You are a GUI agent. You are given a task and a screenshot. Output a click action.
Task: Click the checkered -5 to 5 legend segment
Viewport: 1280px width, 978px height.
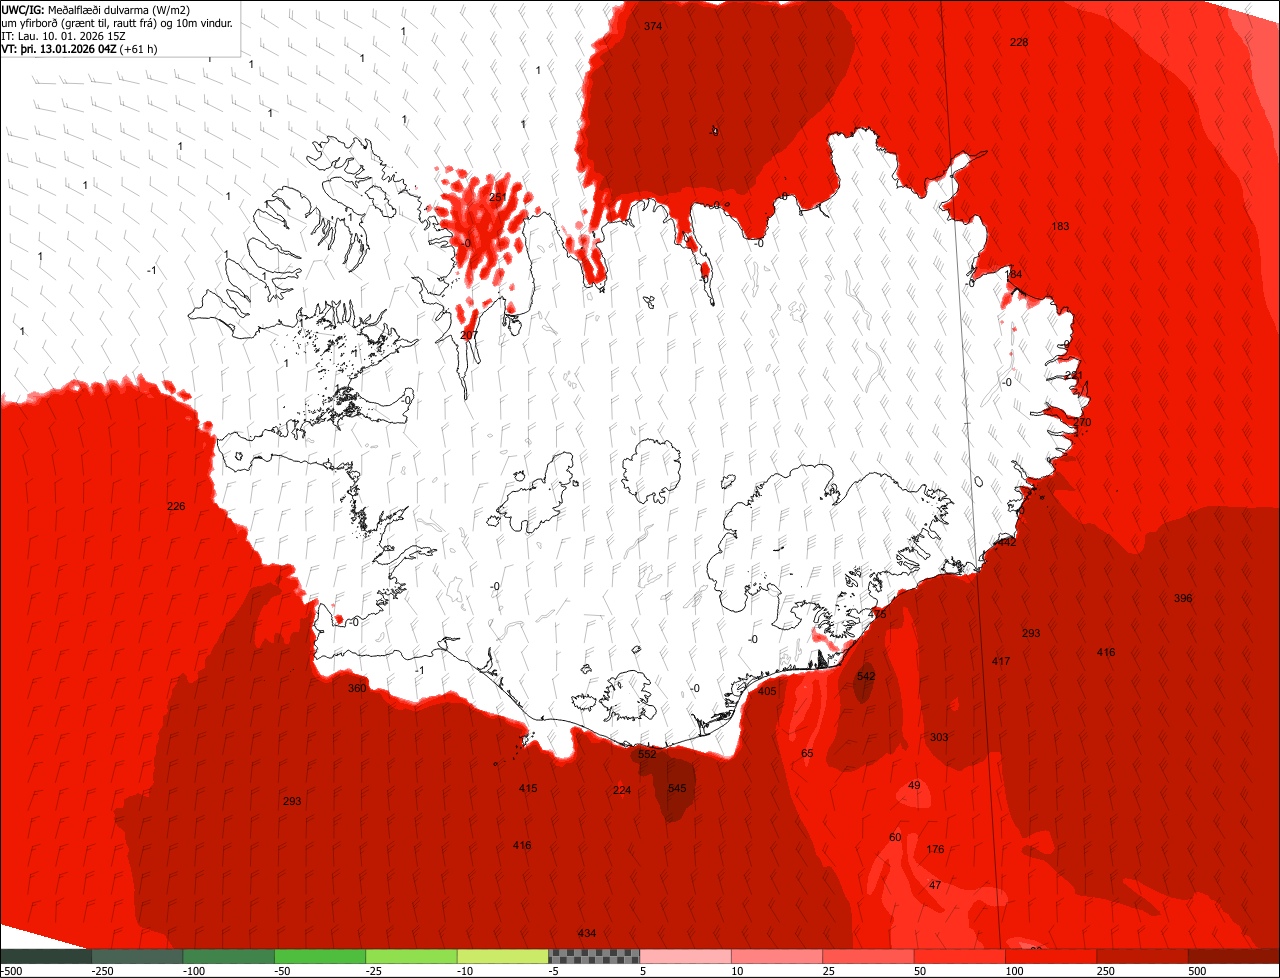[x=594, y=957]
